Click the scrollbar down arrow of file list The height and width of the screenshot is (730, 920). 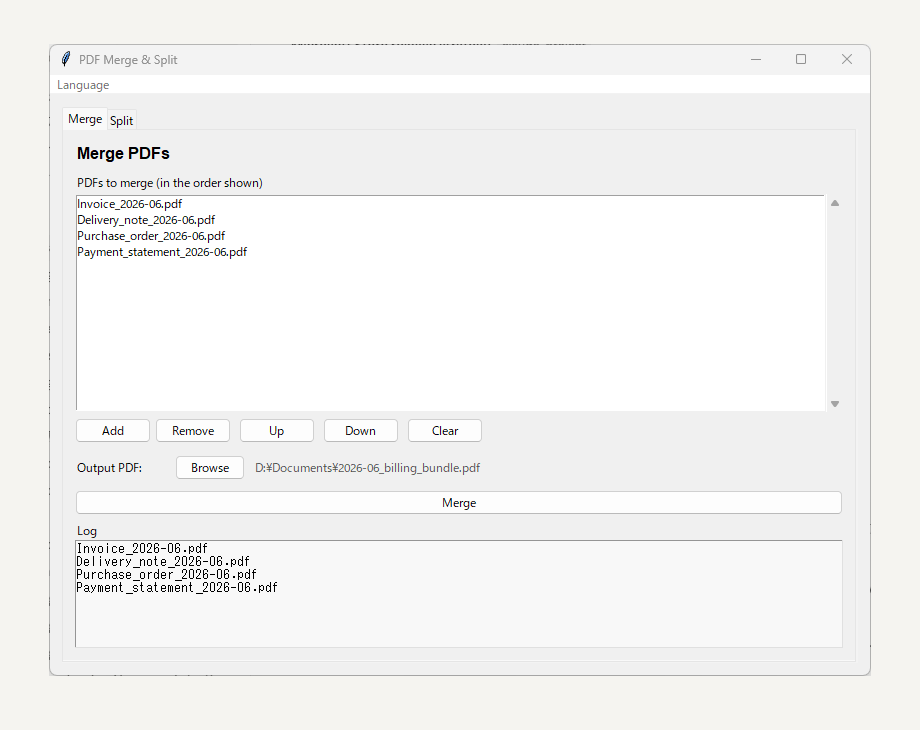(835, 404)
